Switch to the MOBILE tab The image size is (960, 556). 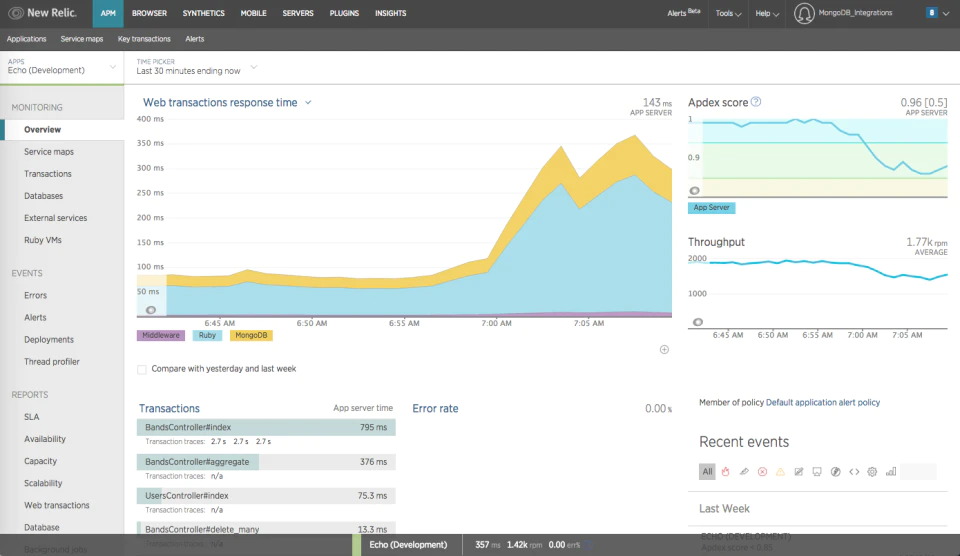coord(253,13)
